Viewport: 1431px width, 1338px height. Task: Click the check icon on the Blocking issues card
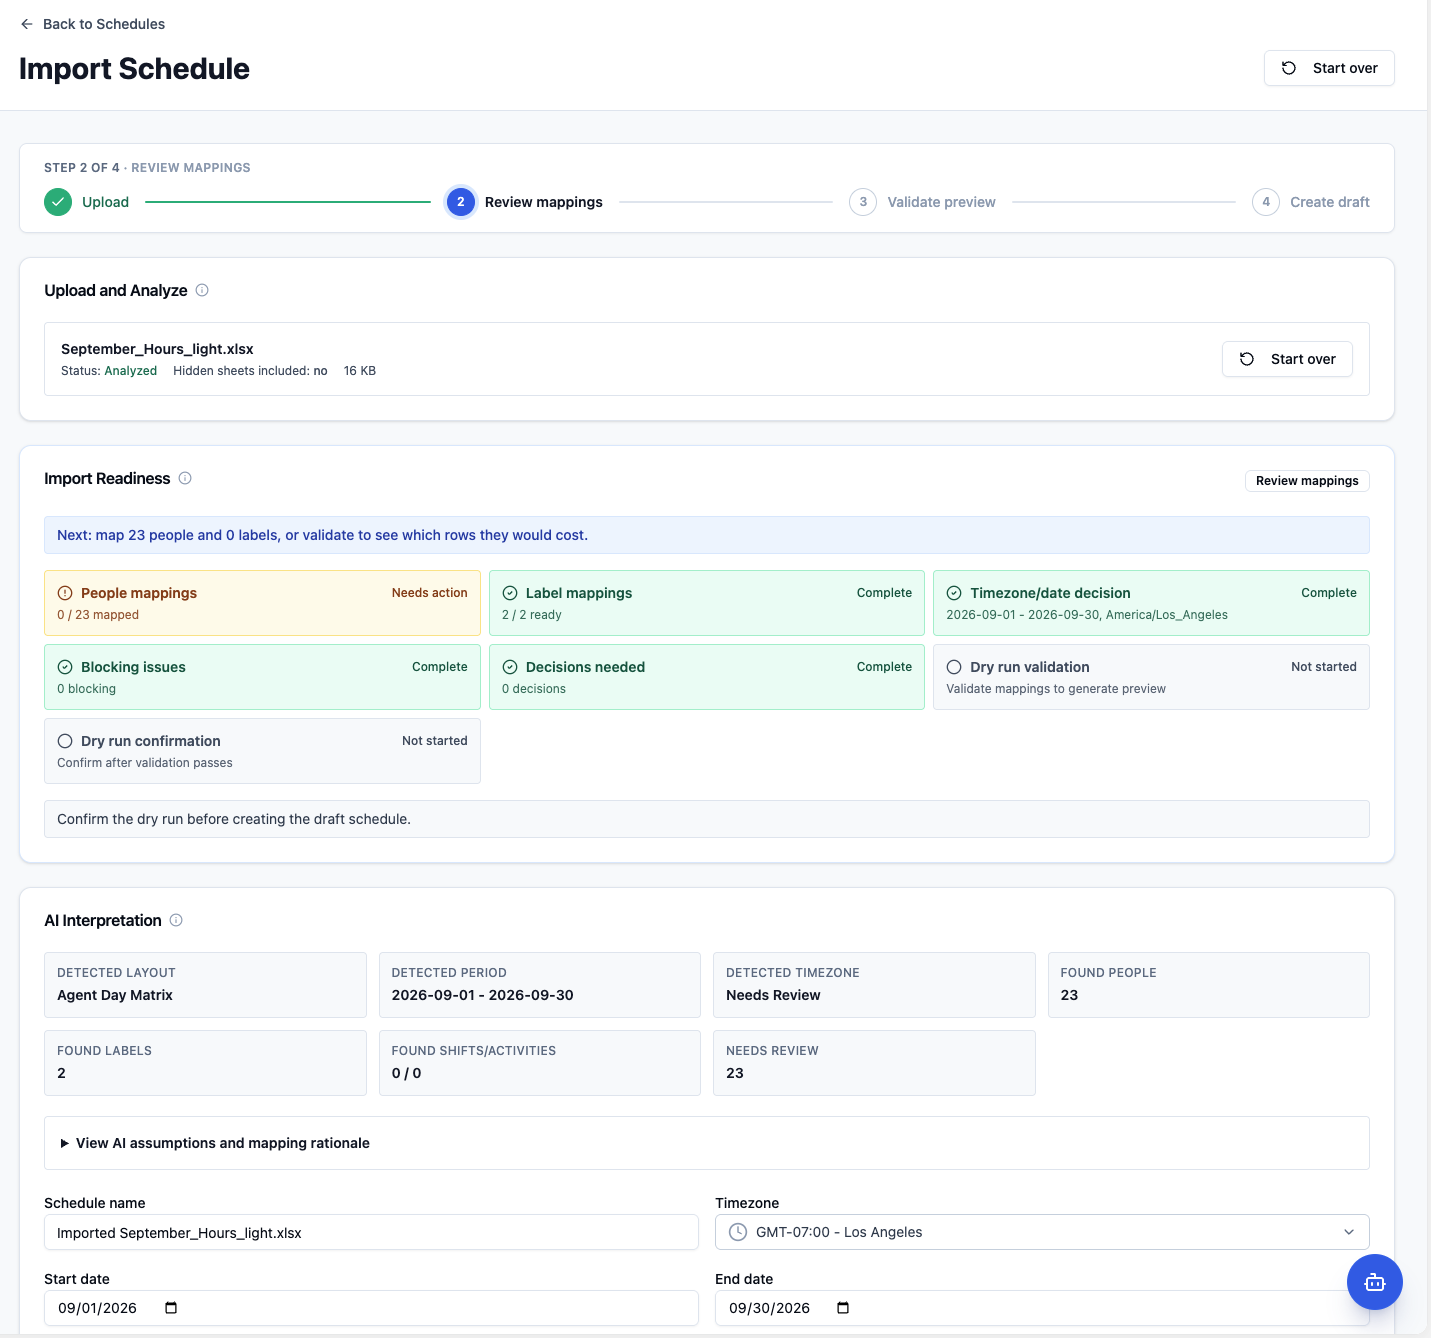(65, 667)
